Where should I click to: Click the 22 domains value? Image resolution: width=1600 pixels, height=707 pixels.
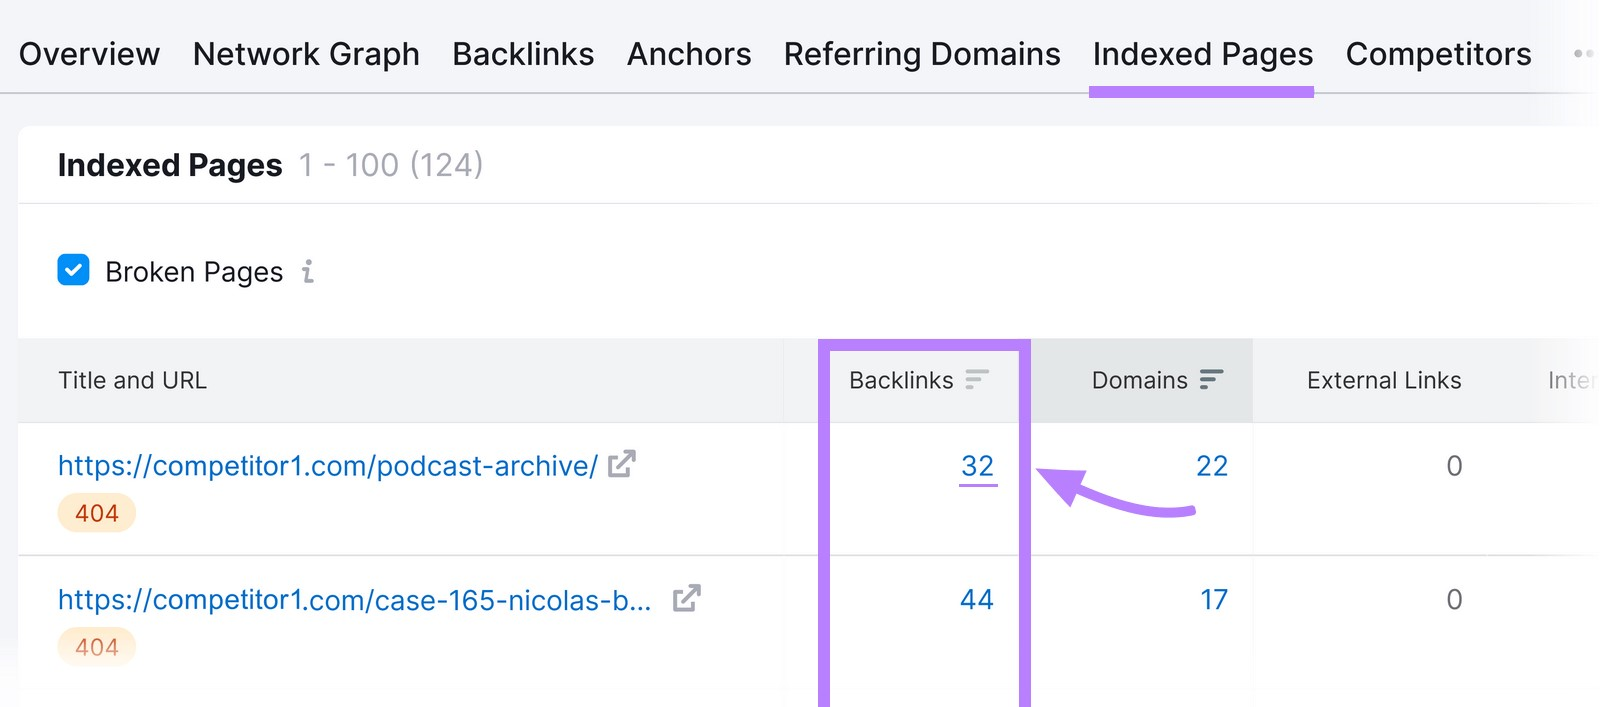tap(1212, 466)
